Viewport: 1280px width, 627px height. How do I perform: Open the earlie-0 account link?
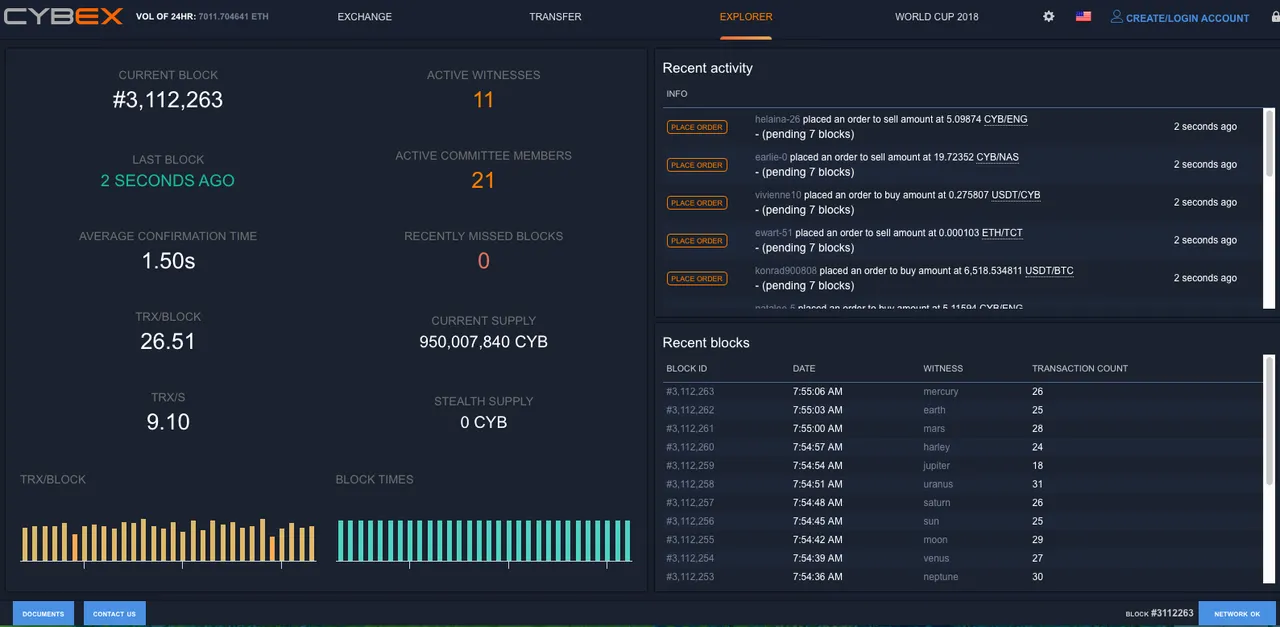coord(771,157)
